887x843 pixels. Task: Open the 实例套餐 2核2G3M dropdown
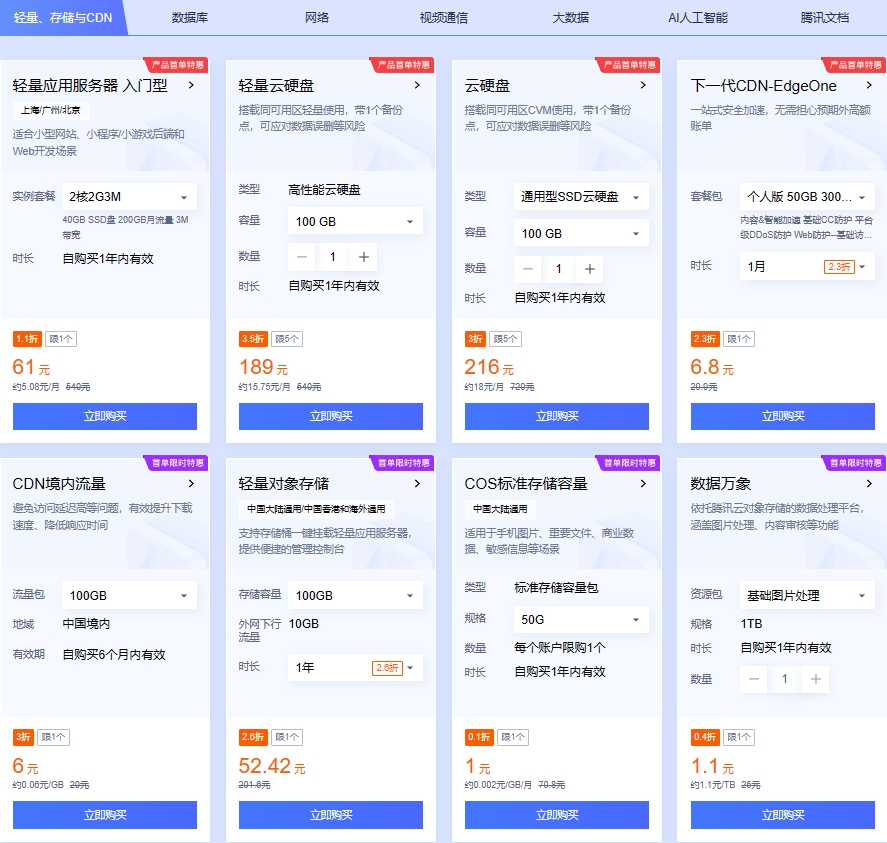tap(128, 196)
